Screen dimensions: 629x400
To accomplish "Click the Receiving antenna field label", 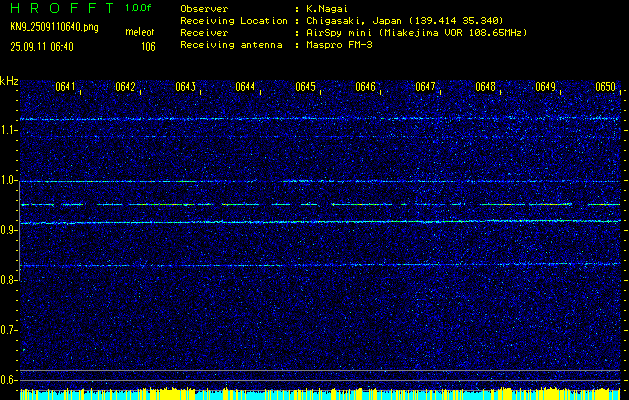I will point(231,45).
